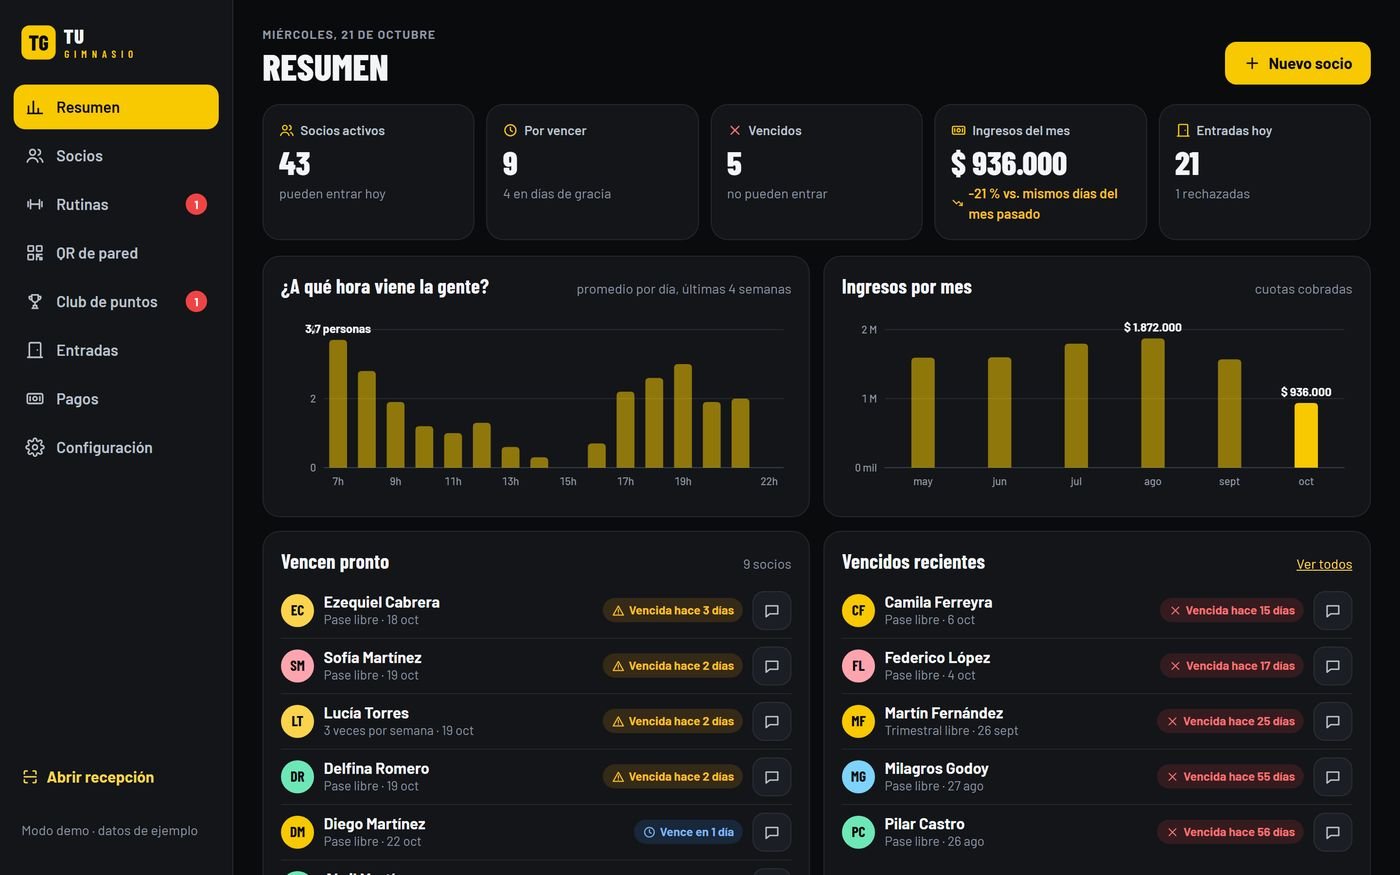
Task: Click the 7h attendance bar
Action: [338, 404]
